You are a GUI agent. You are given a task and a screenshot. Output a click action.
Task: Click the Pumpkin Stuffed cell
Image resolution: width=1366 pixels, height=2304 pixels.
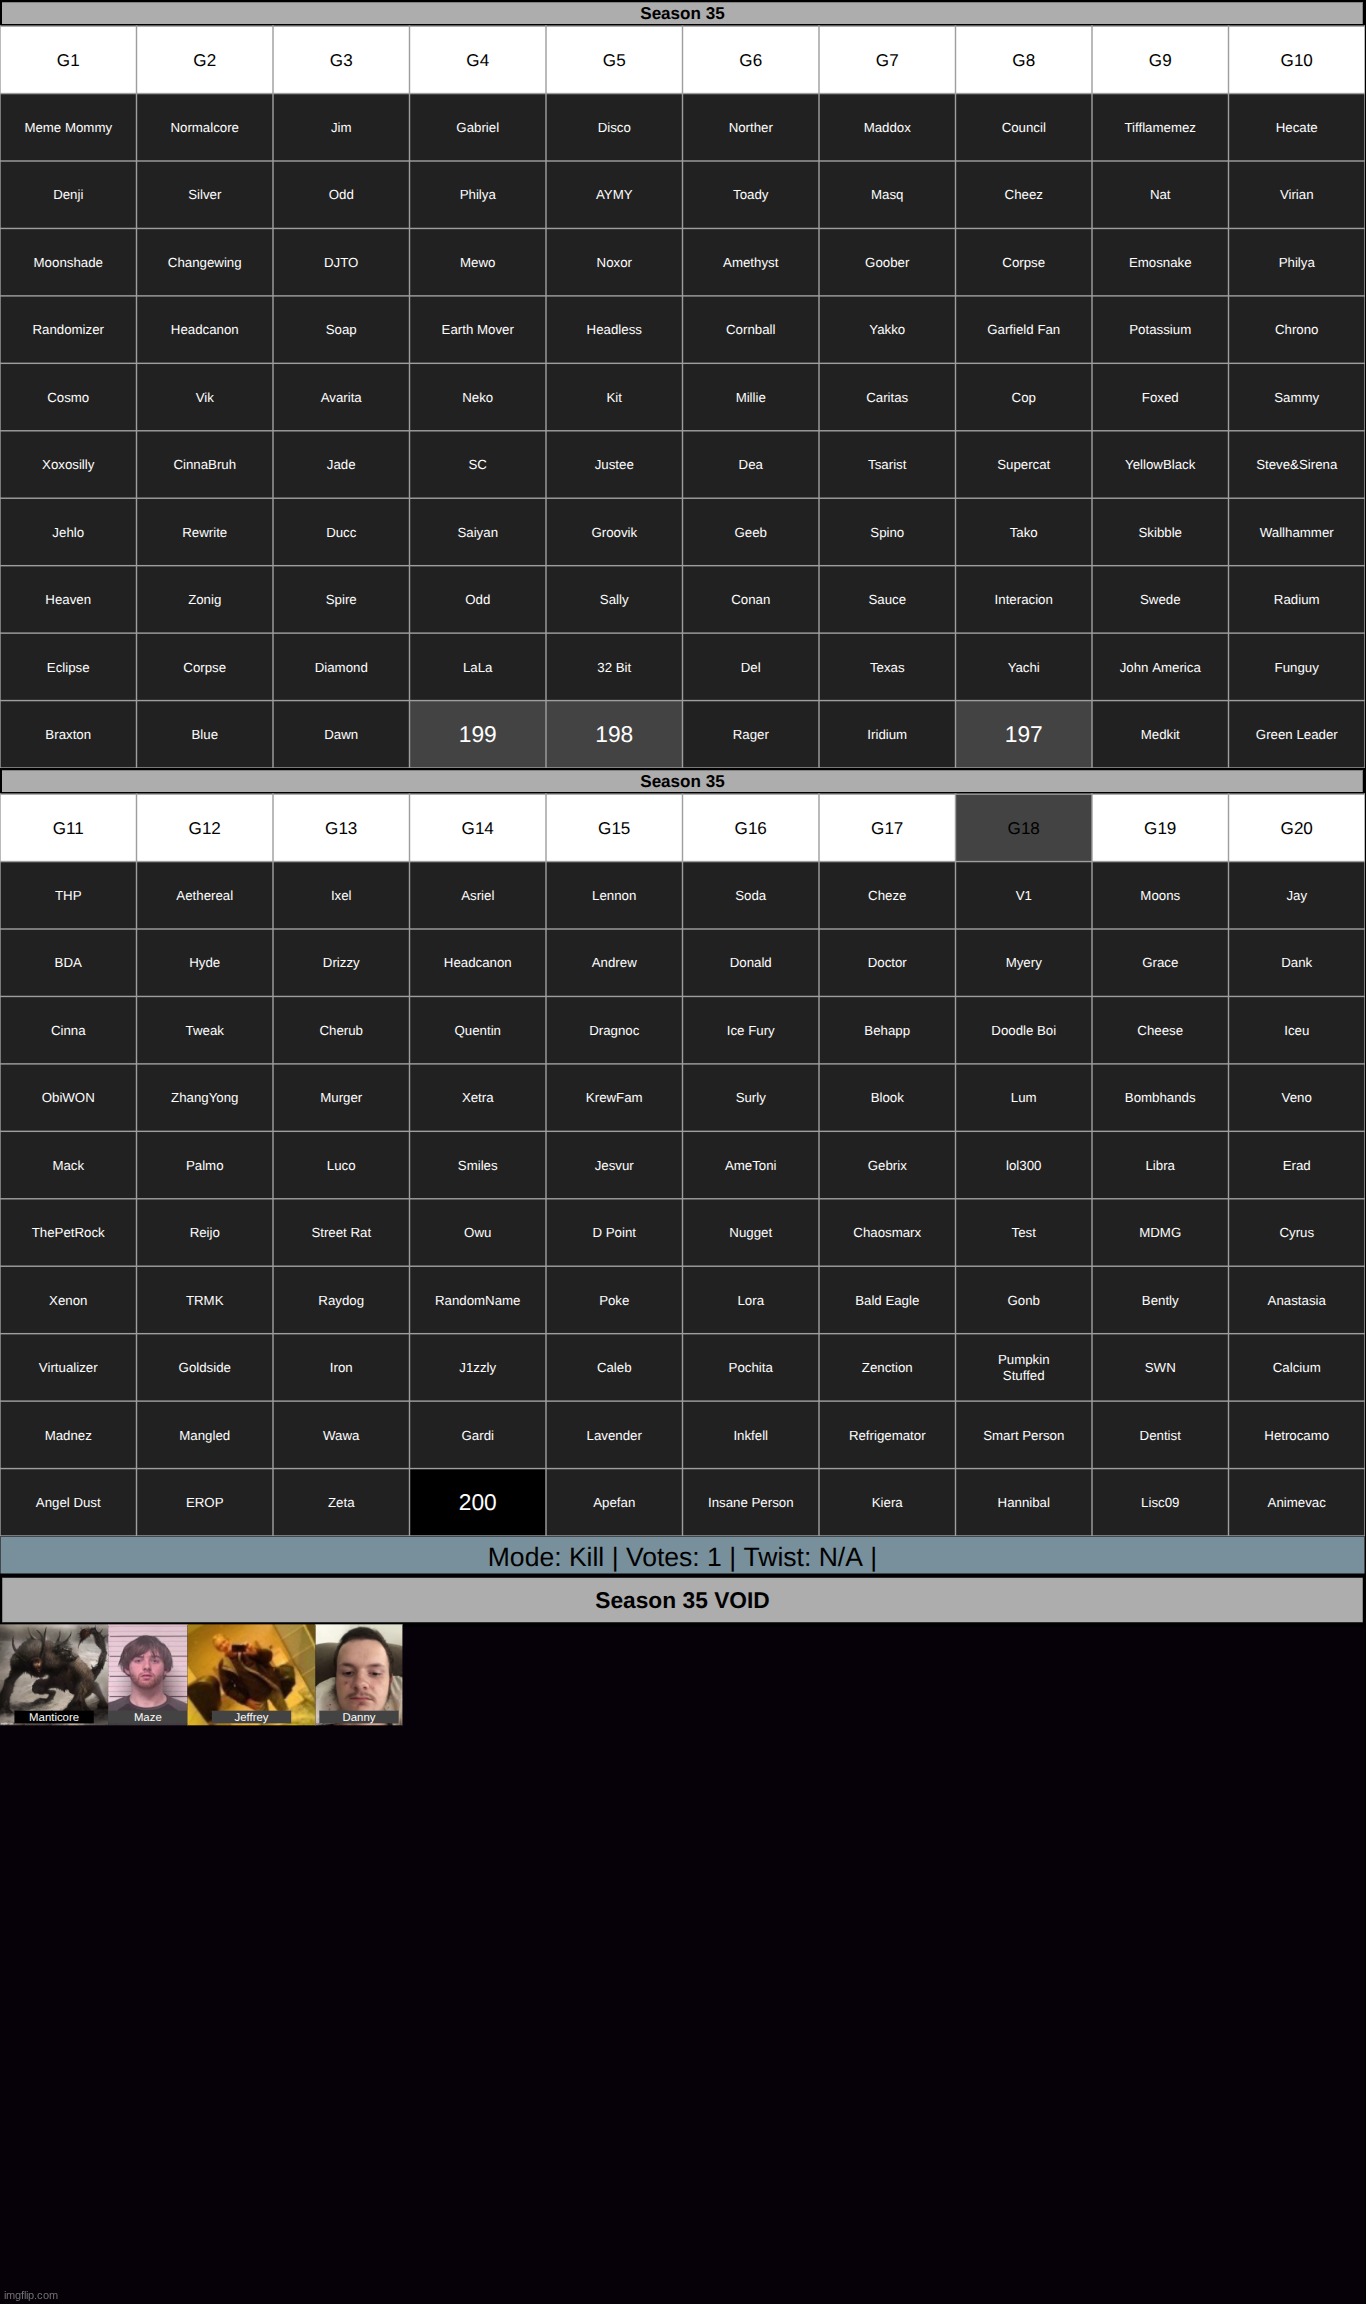tap(1023, 1367)
